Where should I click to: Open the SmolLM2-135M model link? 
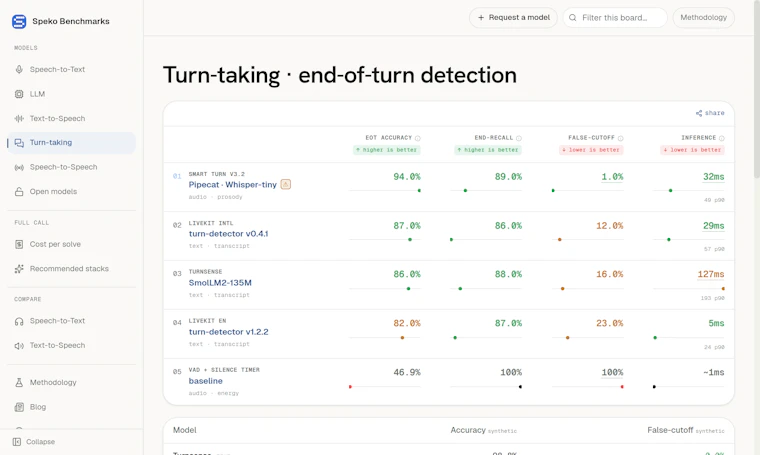click(x=220, y=282)
